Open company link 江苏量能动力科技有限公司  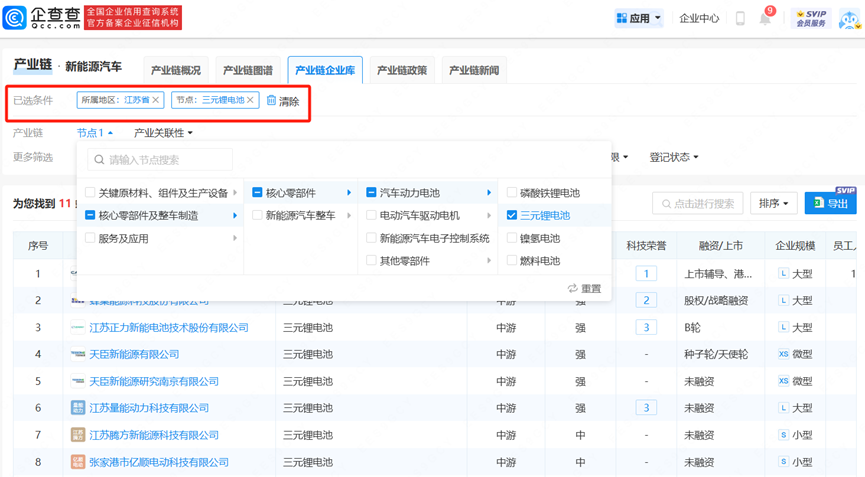[149, 408]
